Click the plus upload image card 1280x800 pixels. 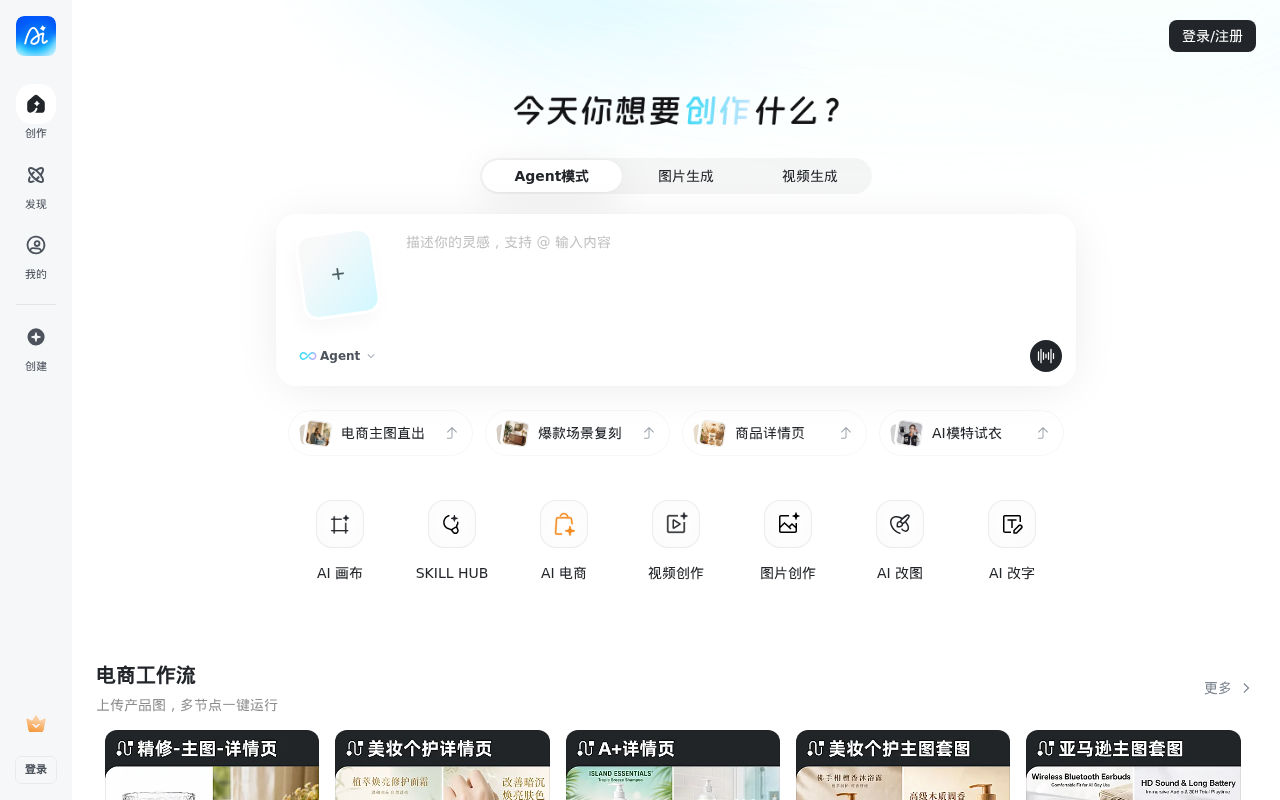pos(338,274)
